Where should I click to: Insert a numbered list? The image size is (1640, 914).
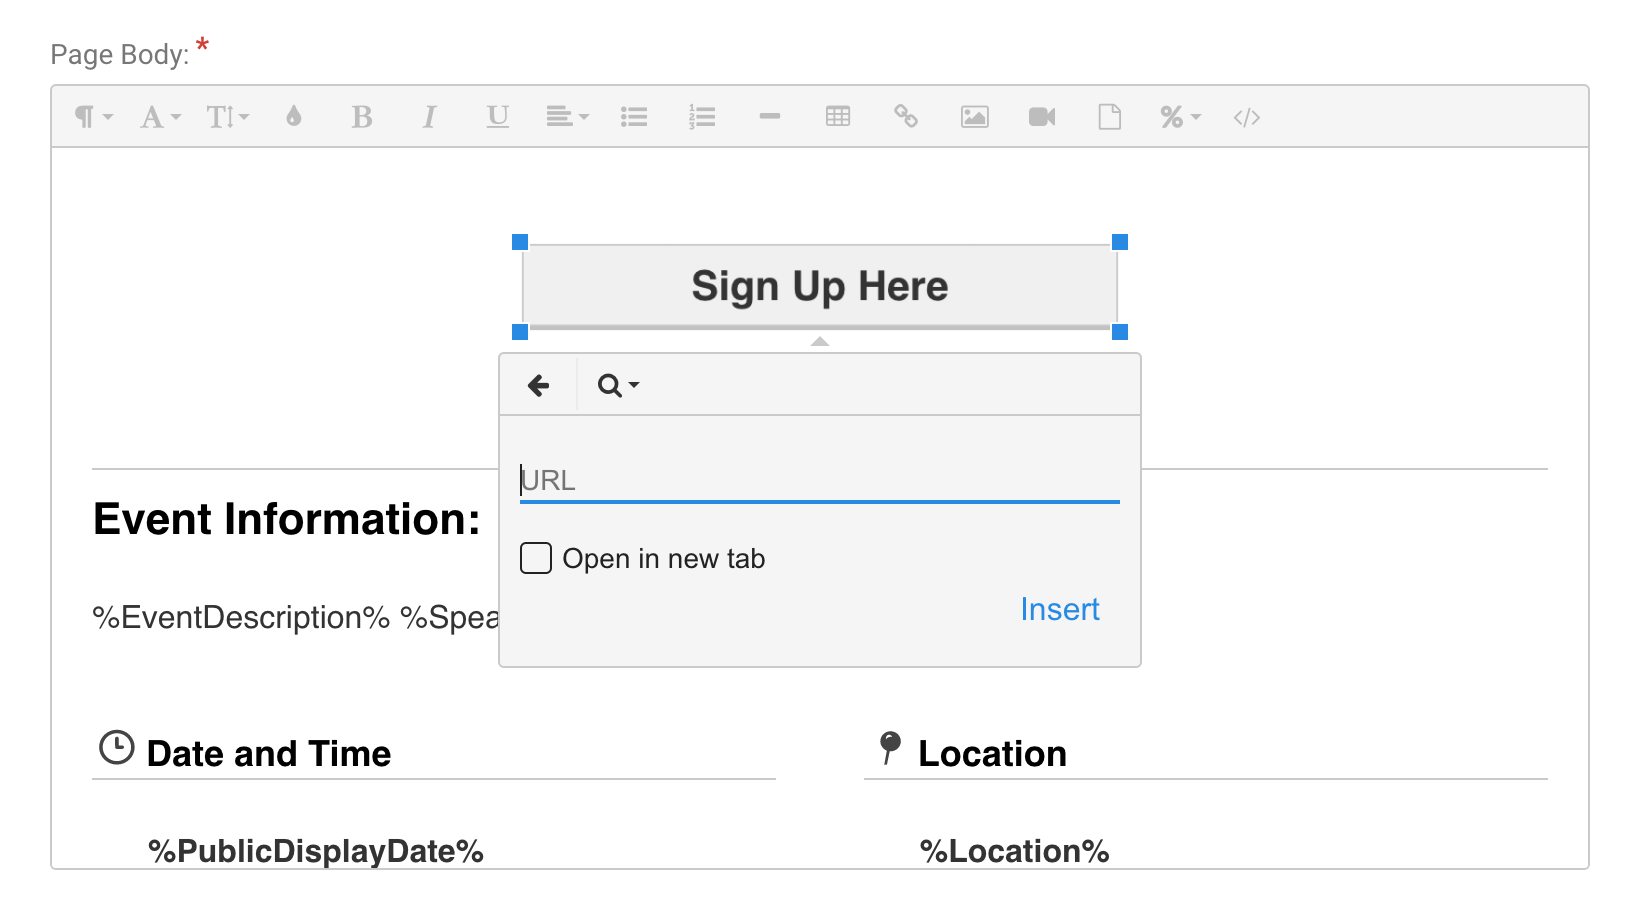(x=702, y=117)
